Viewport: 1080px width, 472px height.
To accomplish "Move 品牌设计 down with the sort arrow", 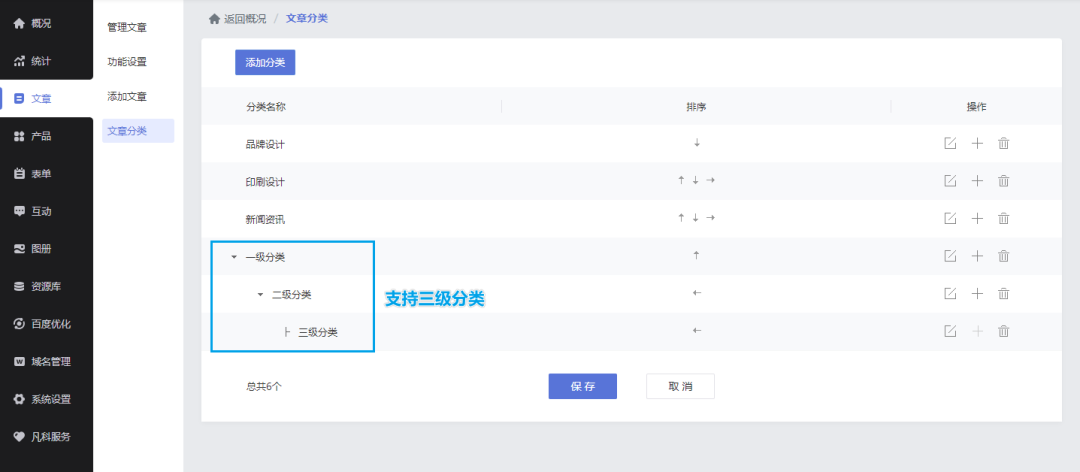I will pos(696,143).
